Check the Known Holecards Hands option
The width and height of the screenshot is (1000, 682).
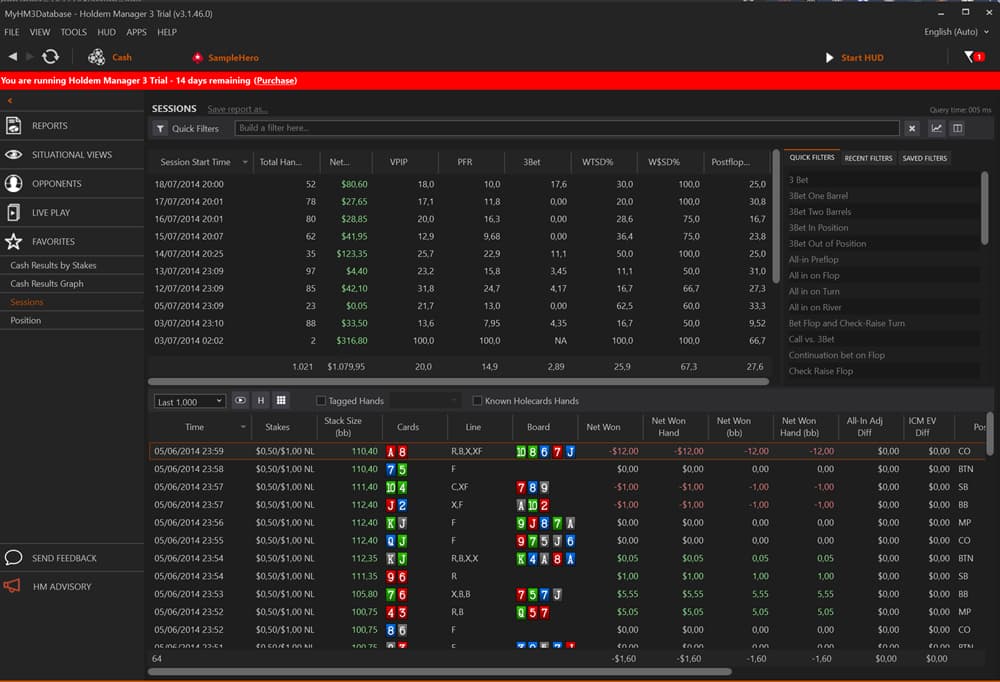tap(477, 400)
